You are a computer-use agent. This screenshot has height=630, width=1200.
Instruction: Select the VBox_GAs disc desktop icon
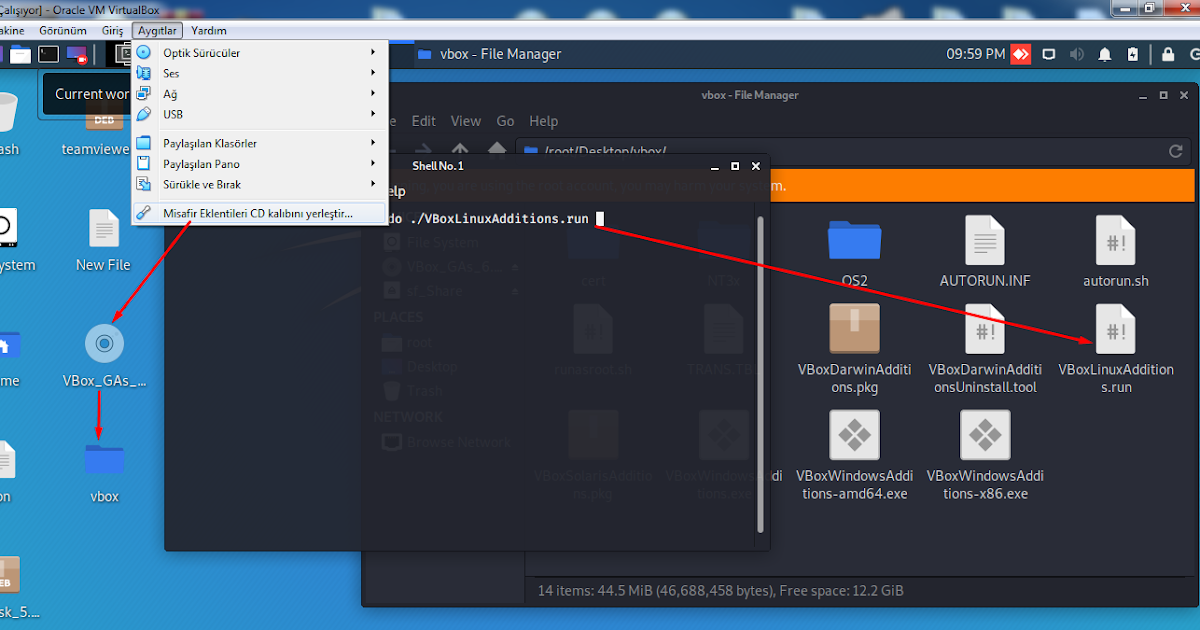click(x=104, y=355)
